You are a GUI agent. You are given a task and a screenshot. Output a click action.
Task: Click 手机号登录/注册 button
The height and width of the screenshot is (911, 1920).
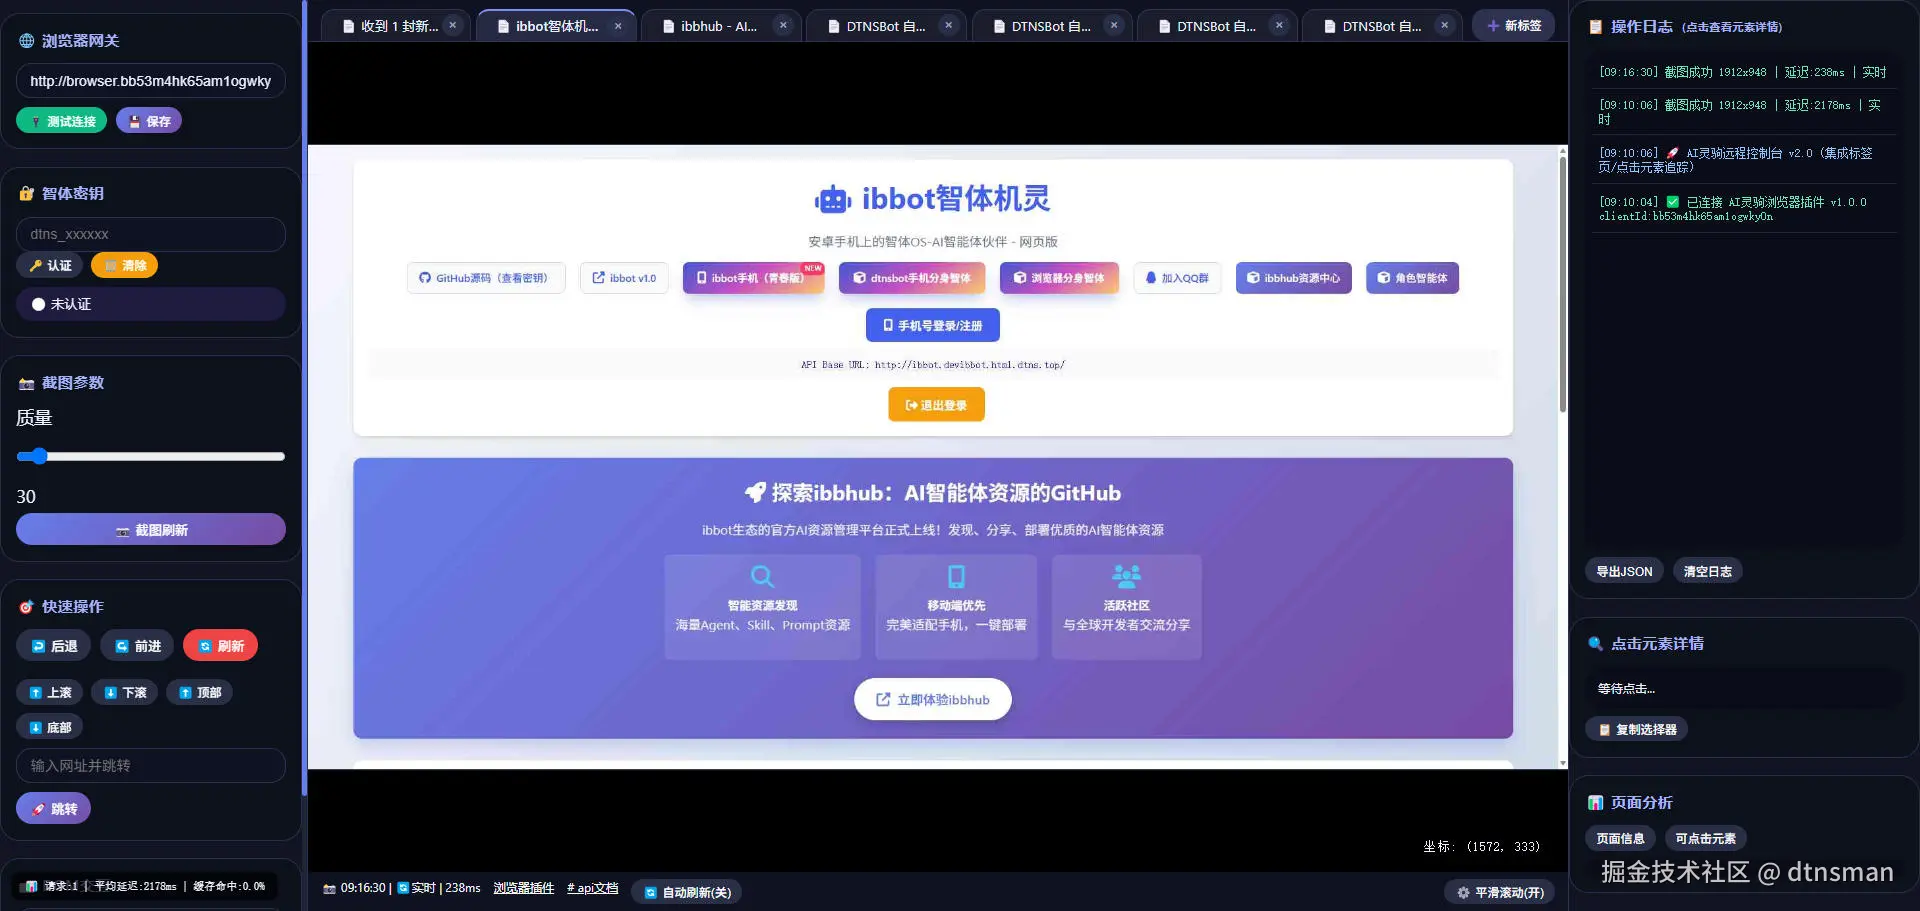pos(933,325)
